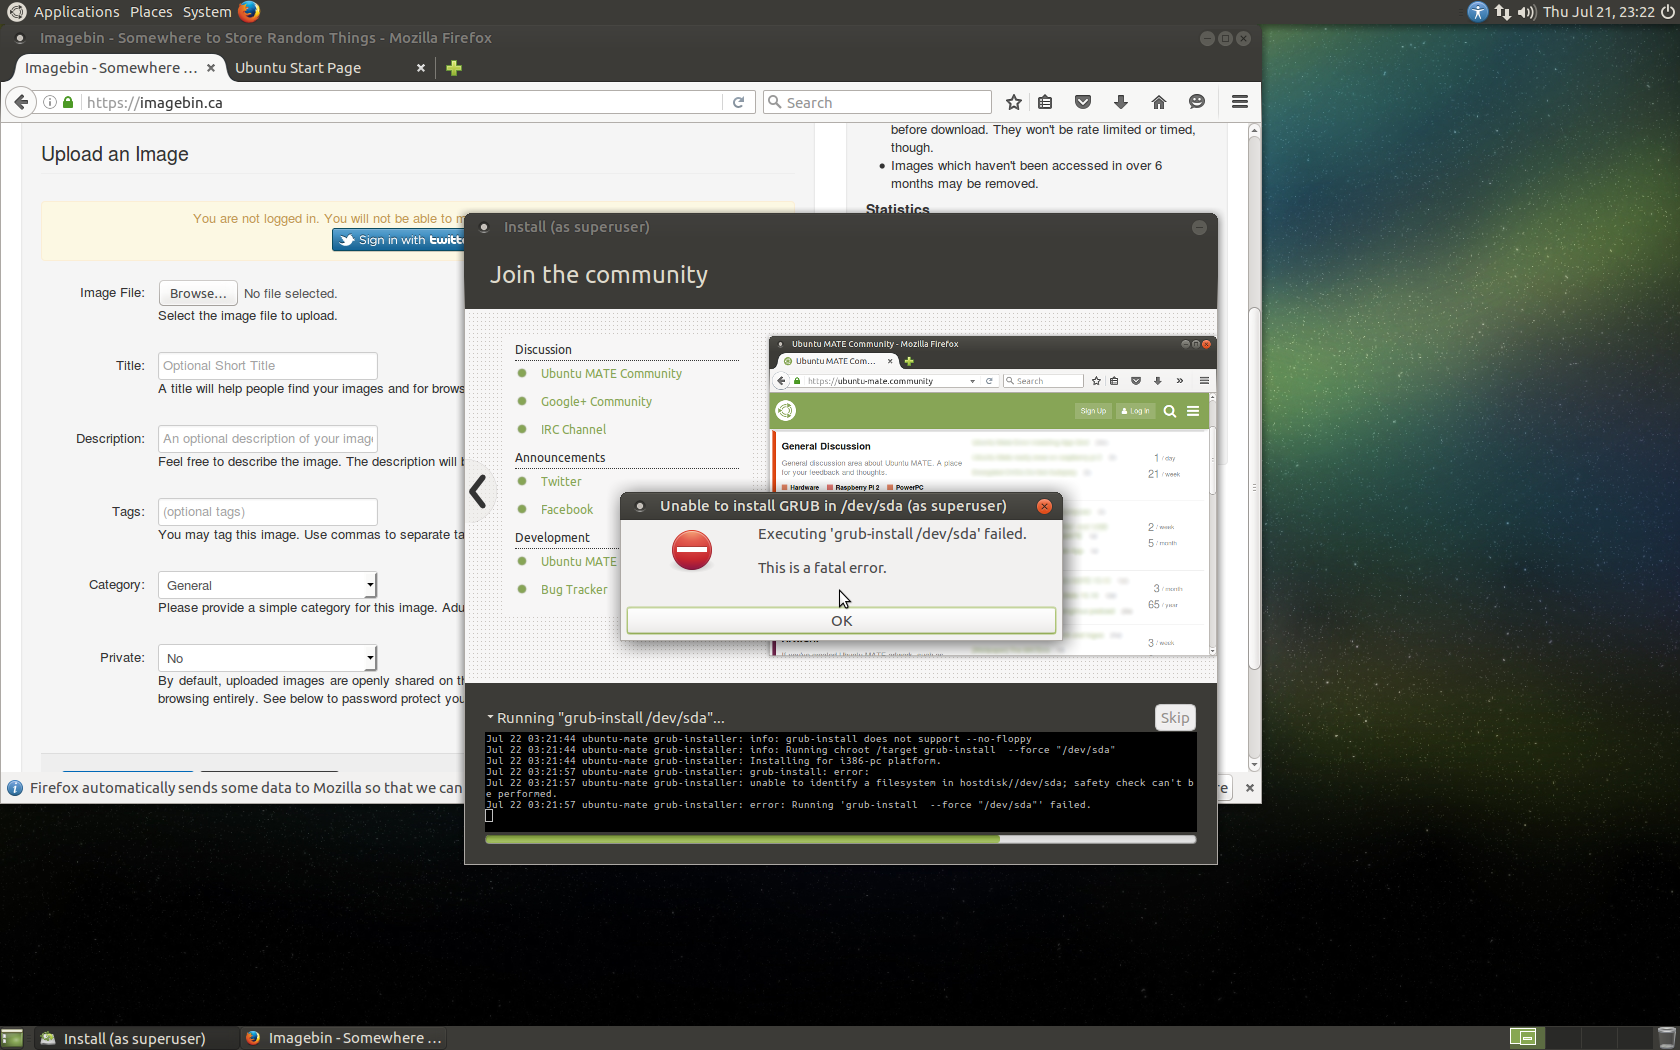
Task: Click the installer progress bar
Action: point(840,839)
